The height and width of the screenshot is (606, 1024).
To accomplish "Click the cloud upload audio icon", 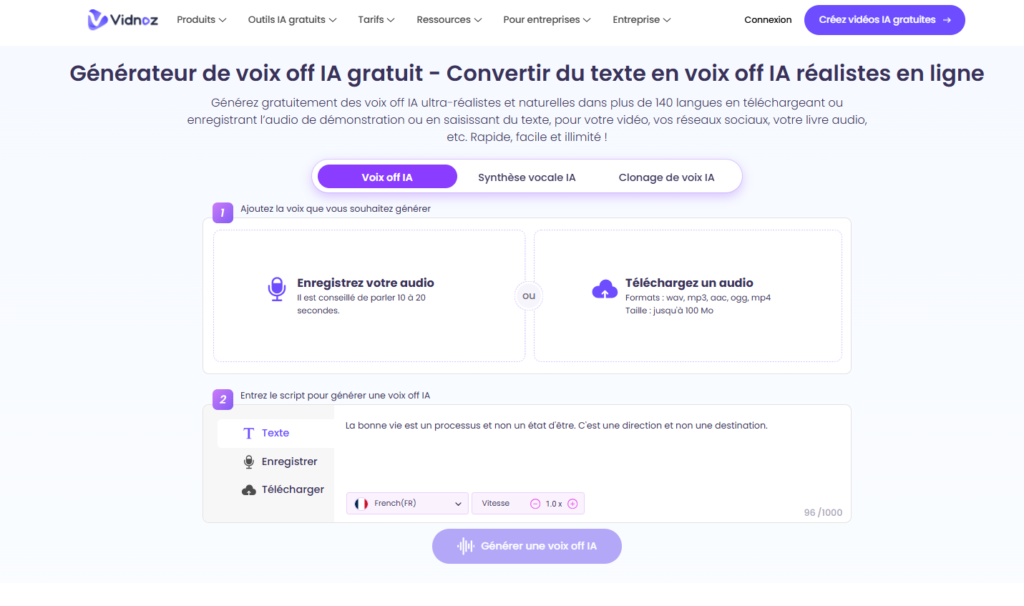I will coord(605,290).
